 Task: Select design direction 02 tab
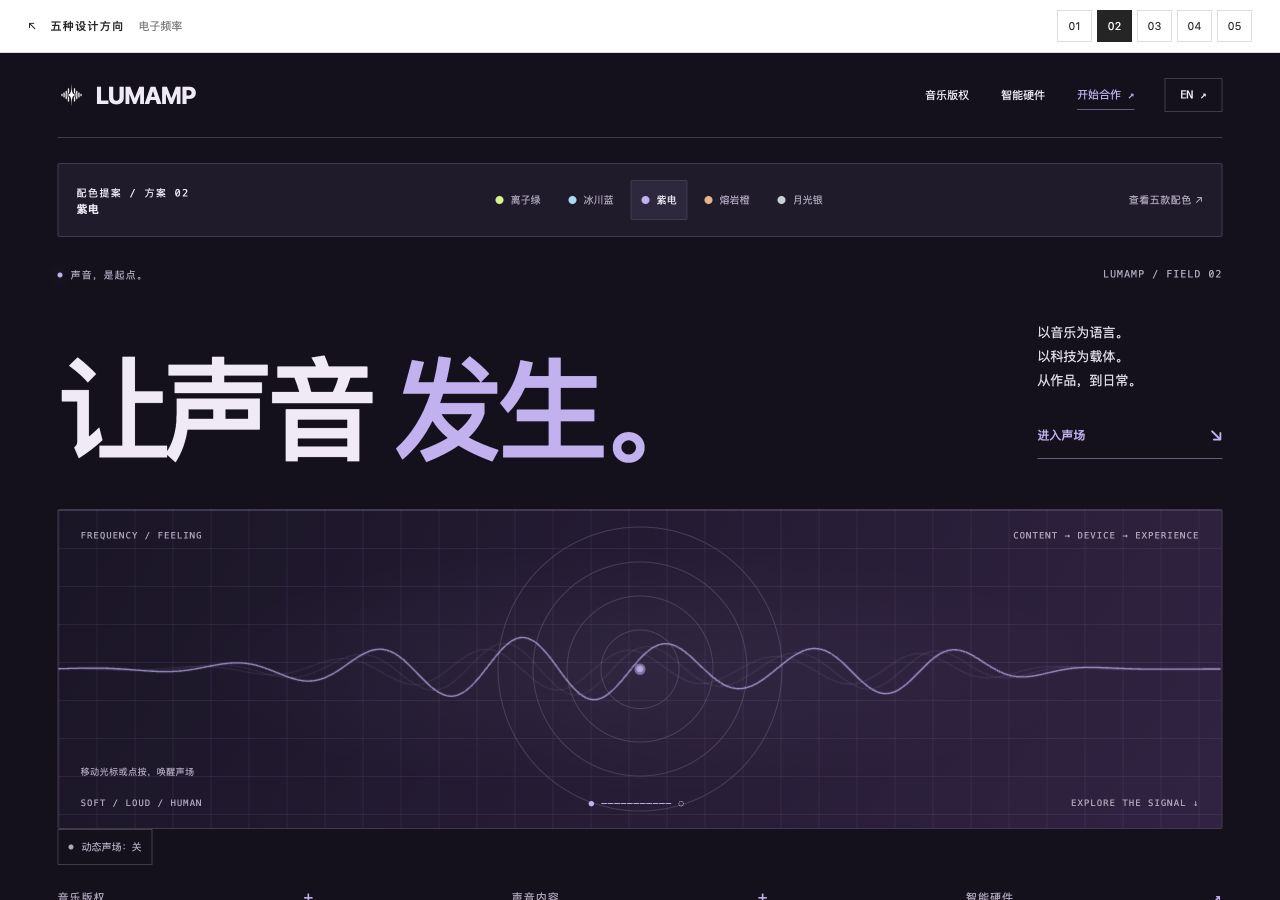click(x=1114, y=26)
